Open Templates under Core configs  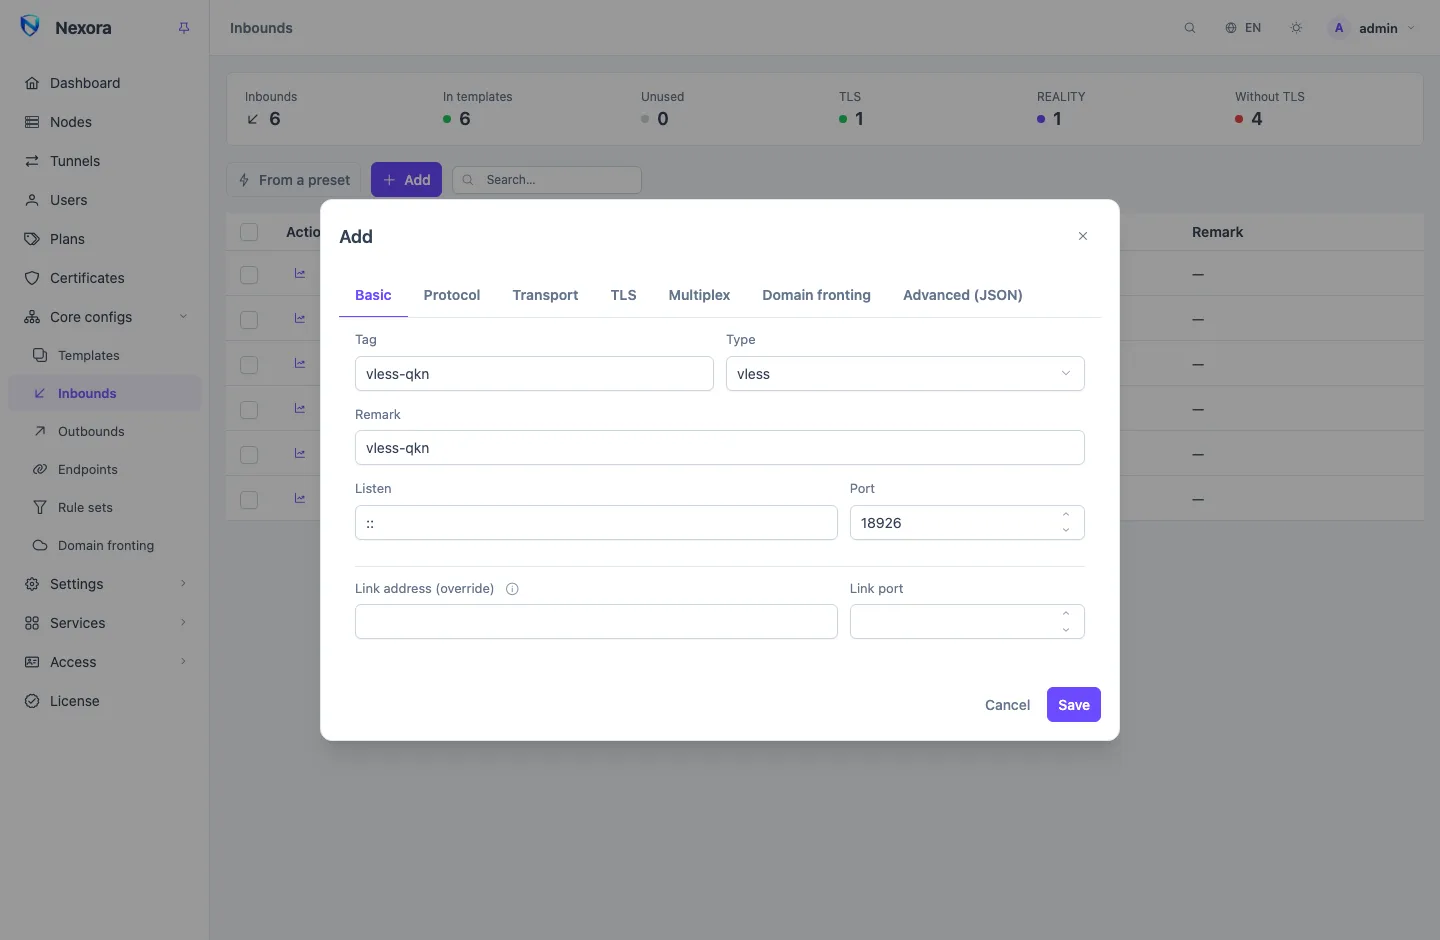[105, 355]
